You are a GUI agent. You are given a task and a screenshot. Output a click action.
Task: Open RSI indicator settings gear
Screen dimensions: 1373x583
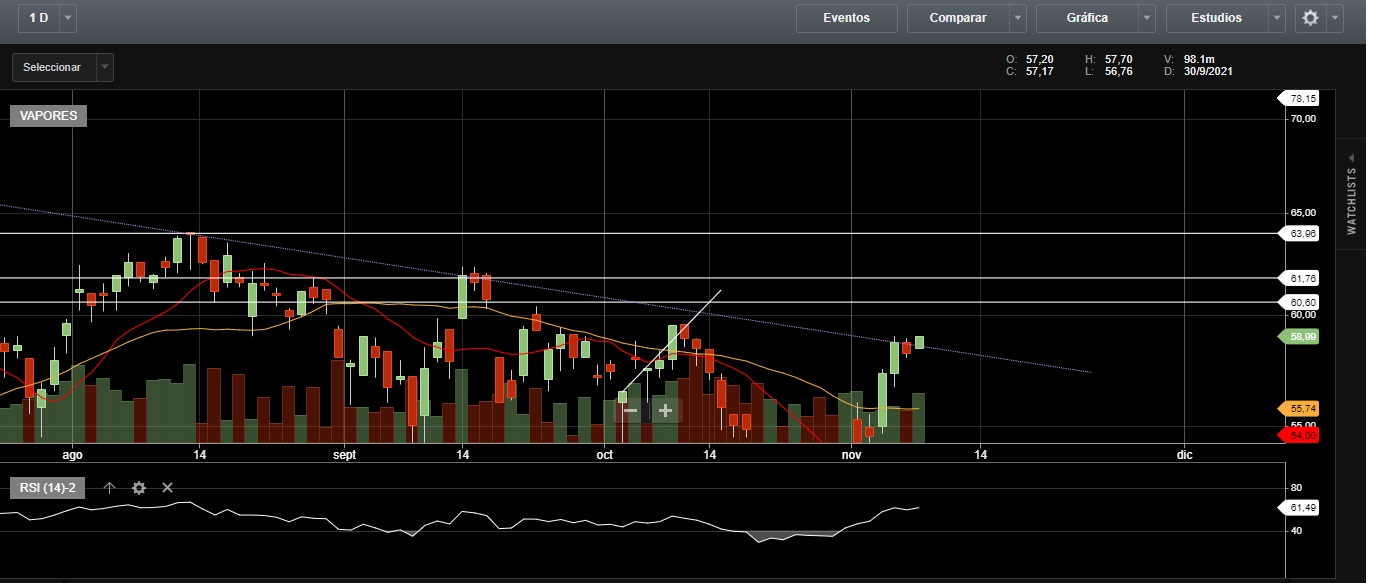coord(139,488)
